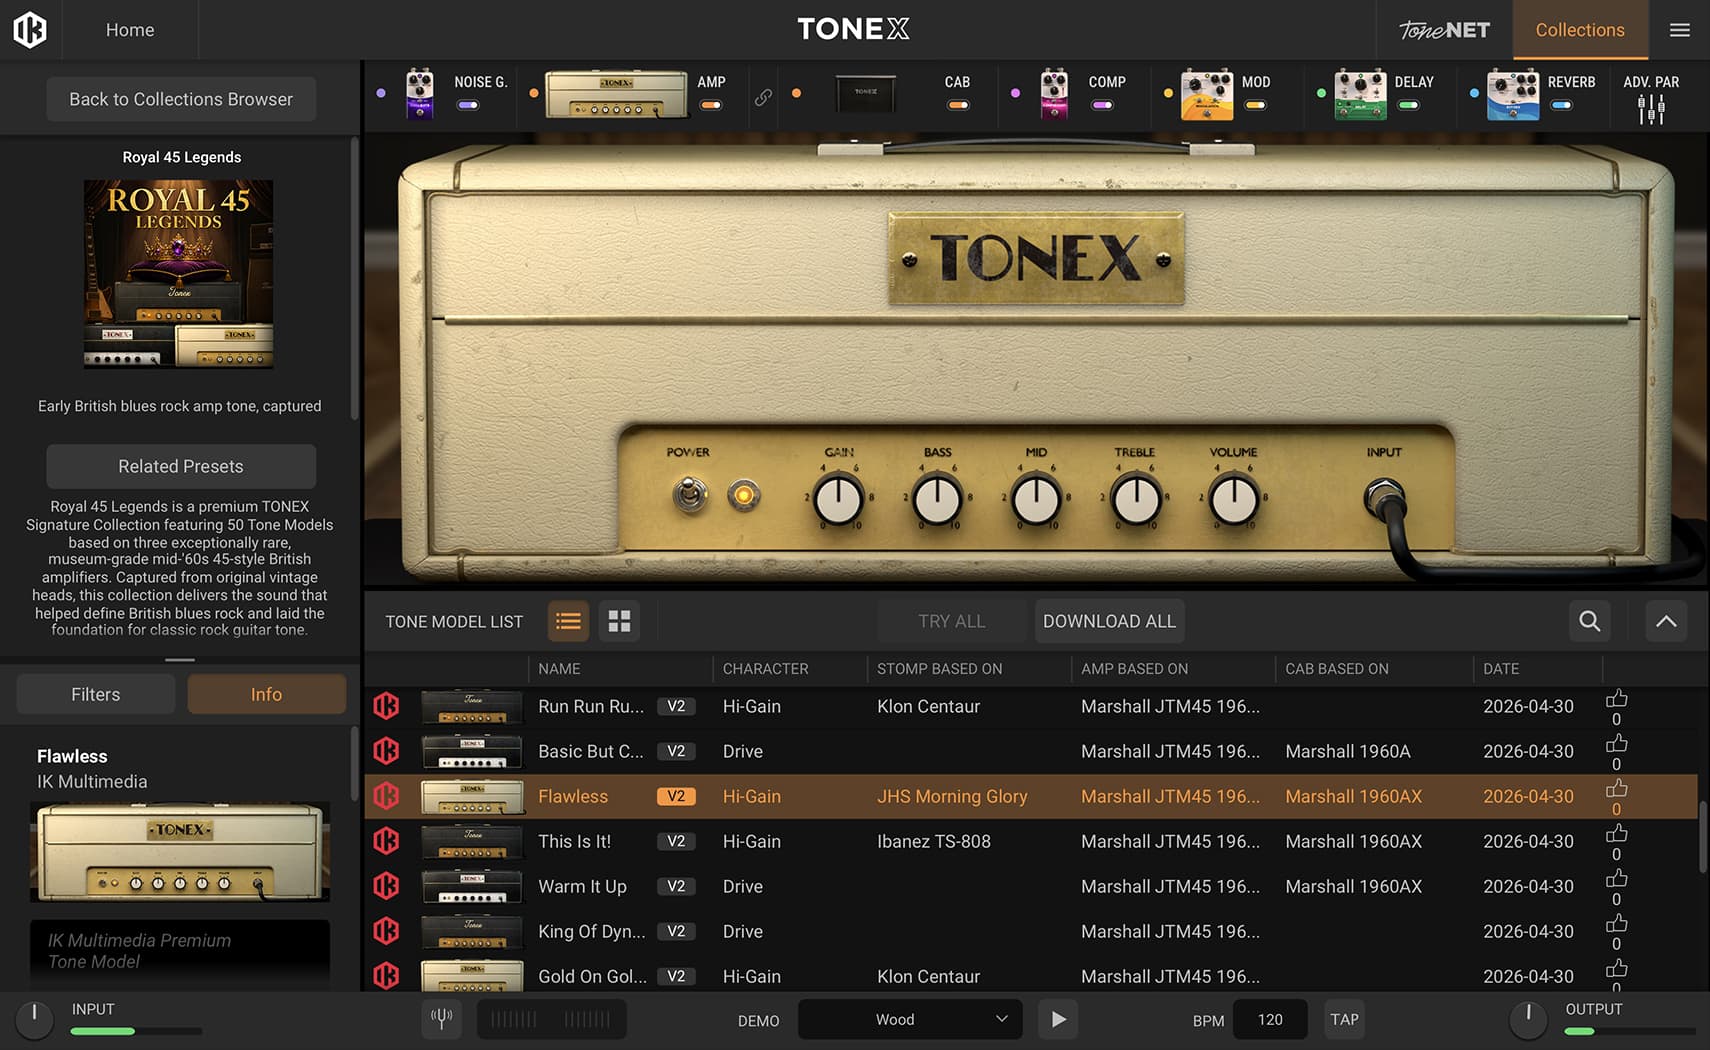Switch tone model list to list view
Screen dimensions: 1710x1050
coord(568,621)
